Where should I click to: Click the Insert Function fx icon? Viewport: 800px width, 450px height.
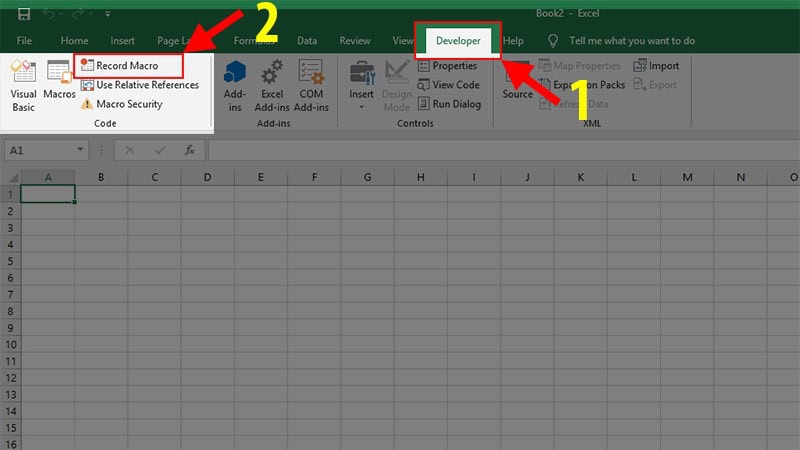point(189,151)
